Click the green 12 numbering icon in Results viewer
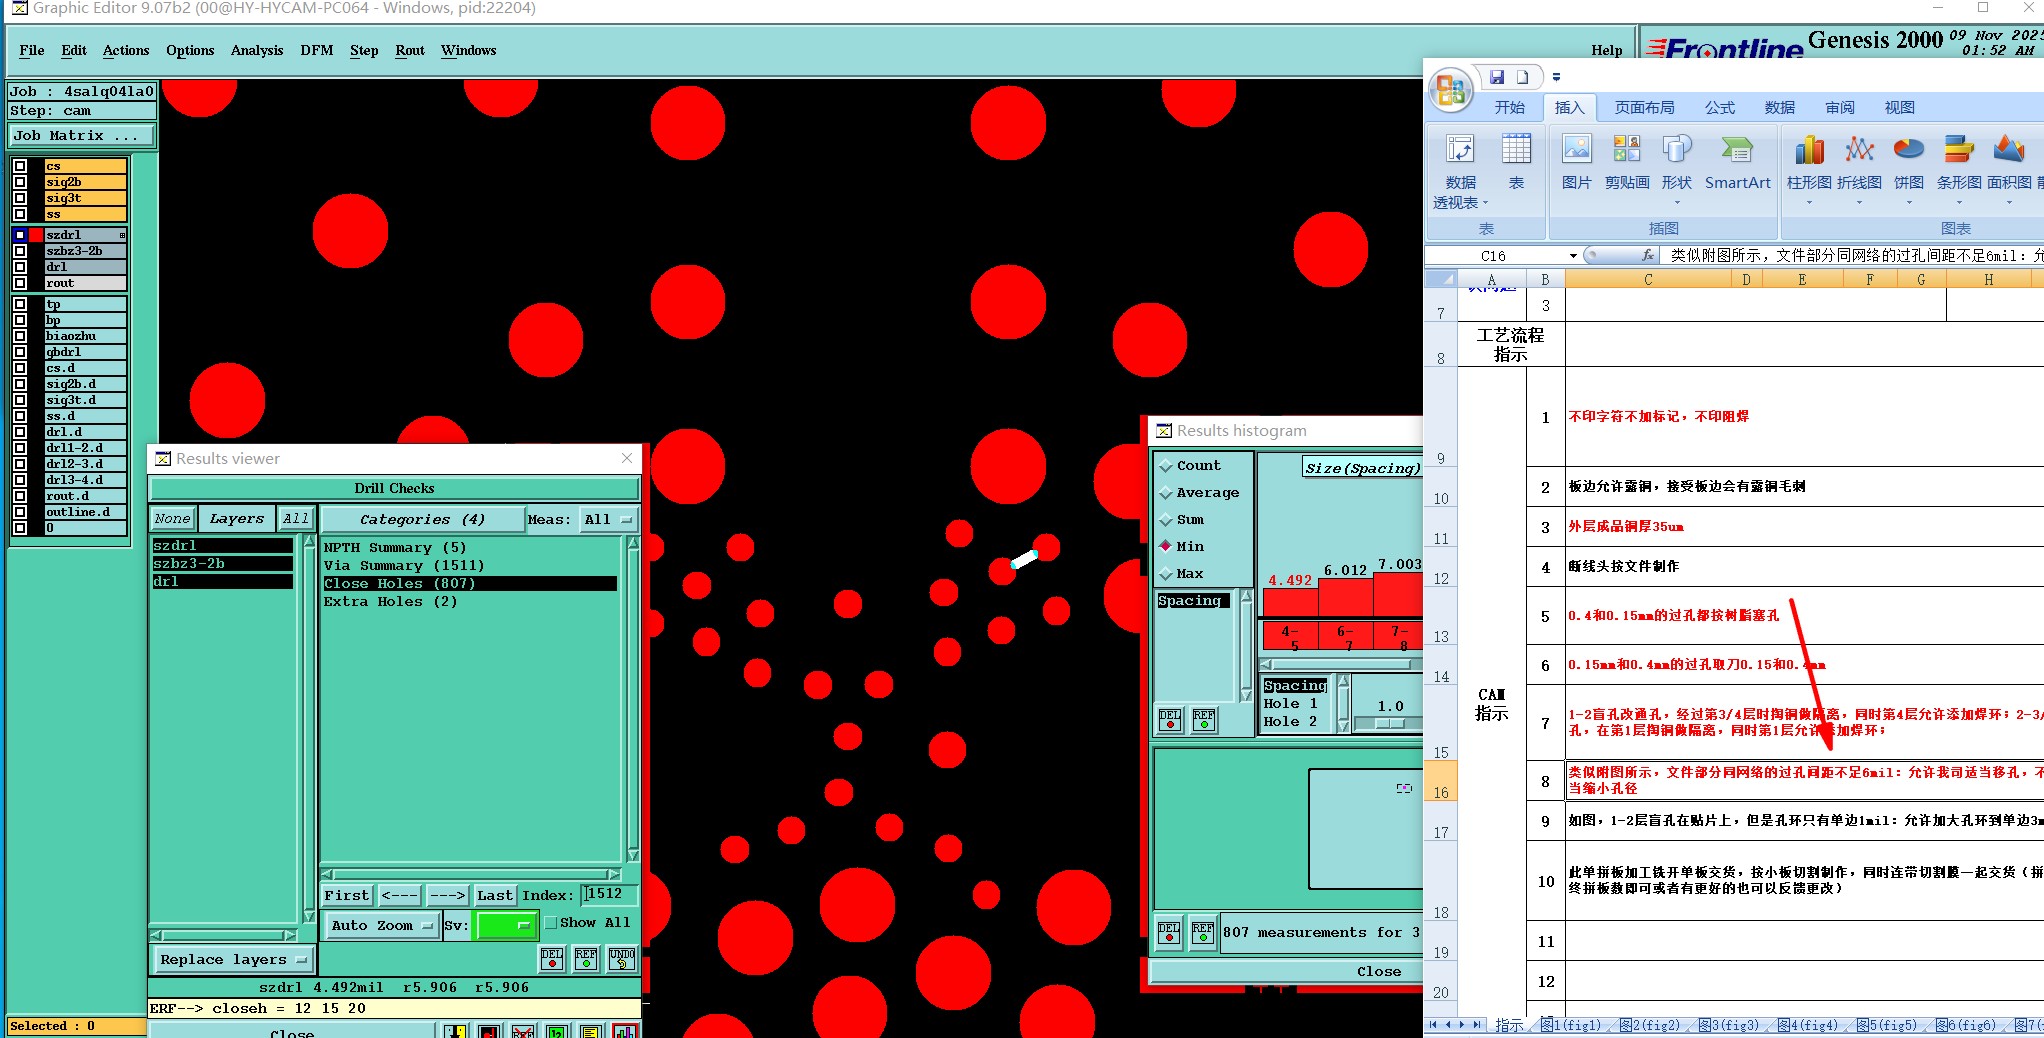Screen dimensions: 2044x1038 coord(557,1031)
